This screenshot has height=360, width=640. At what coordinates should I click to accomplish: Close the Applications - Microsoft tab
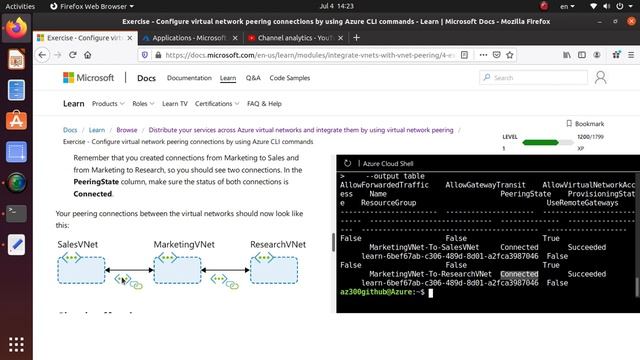click(x=235, y=38)
